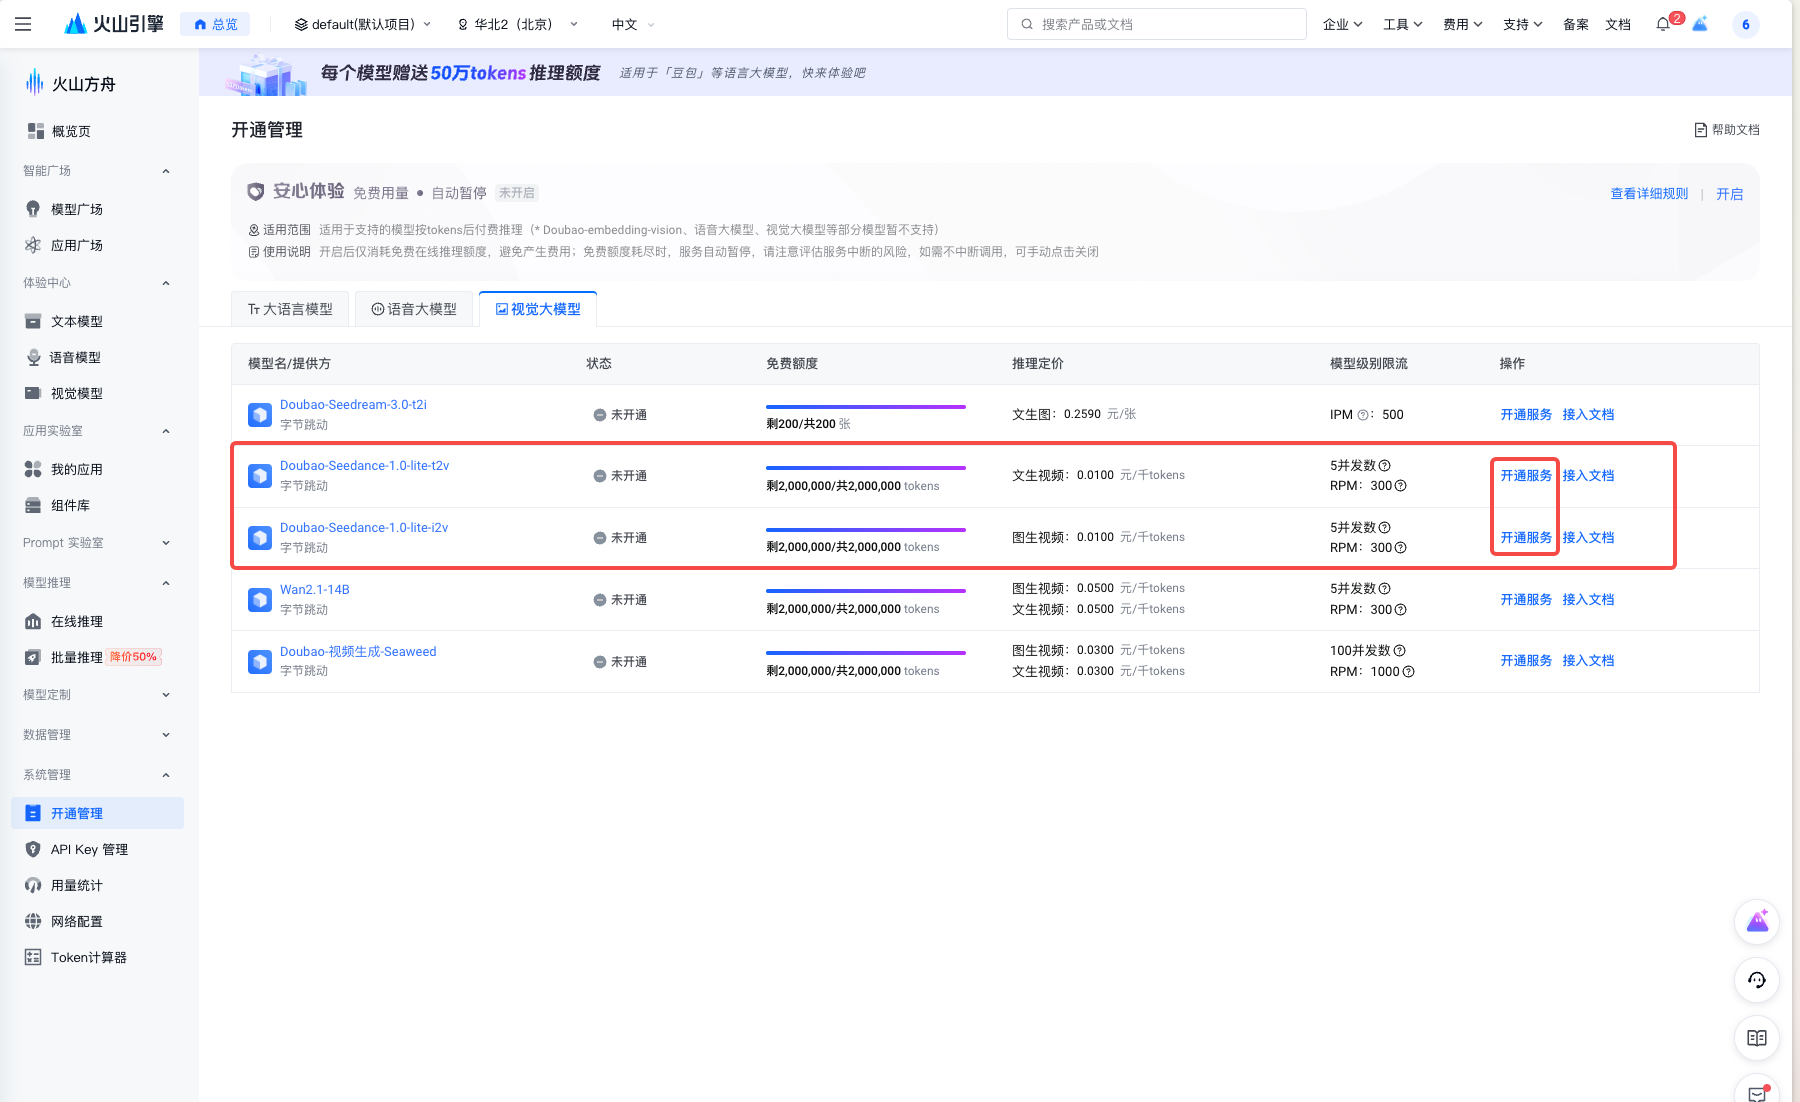
Task: Collapse the 体验中心 sidebar section
Action: click(166, 283)
